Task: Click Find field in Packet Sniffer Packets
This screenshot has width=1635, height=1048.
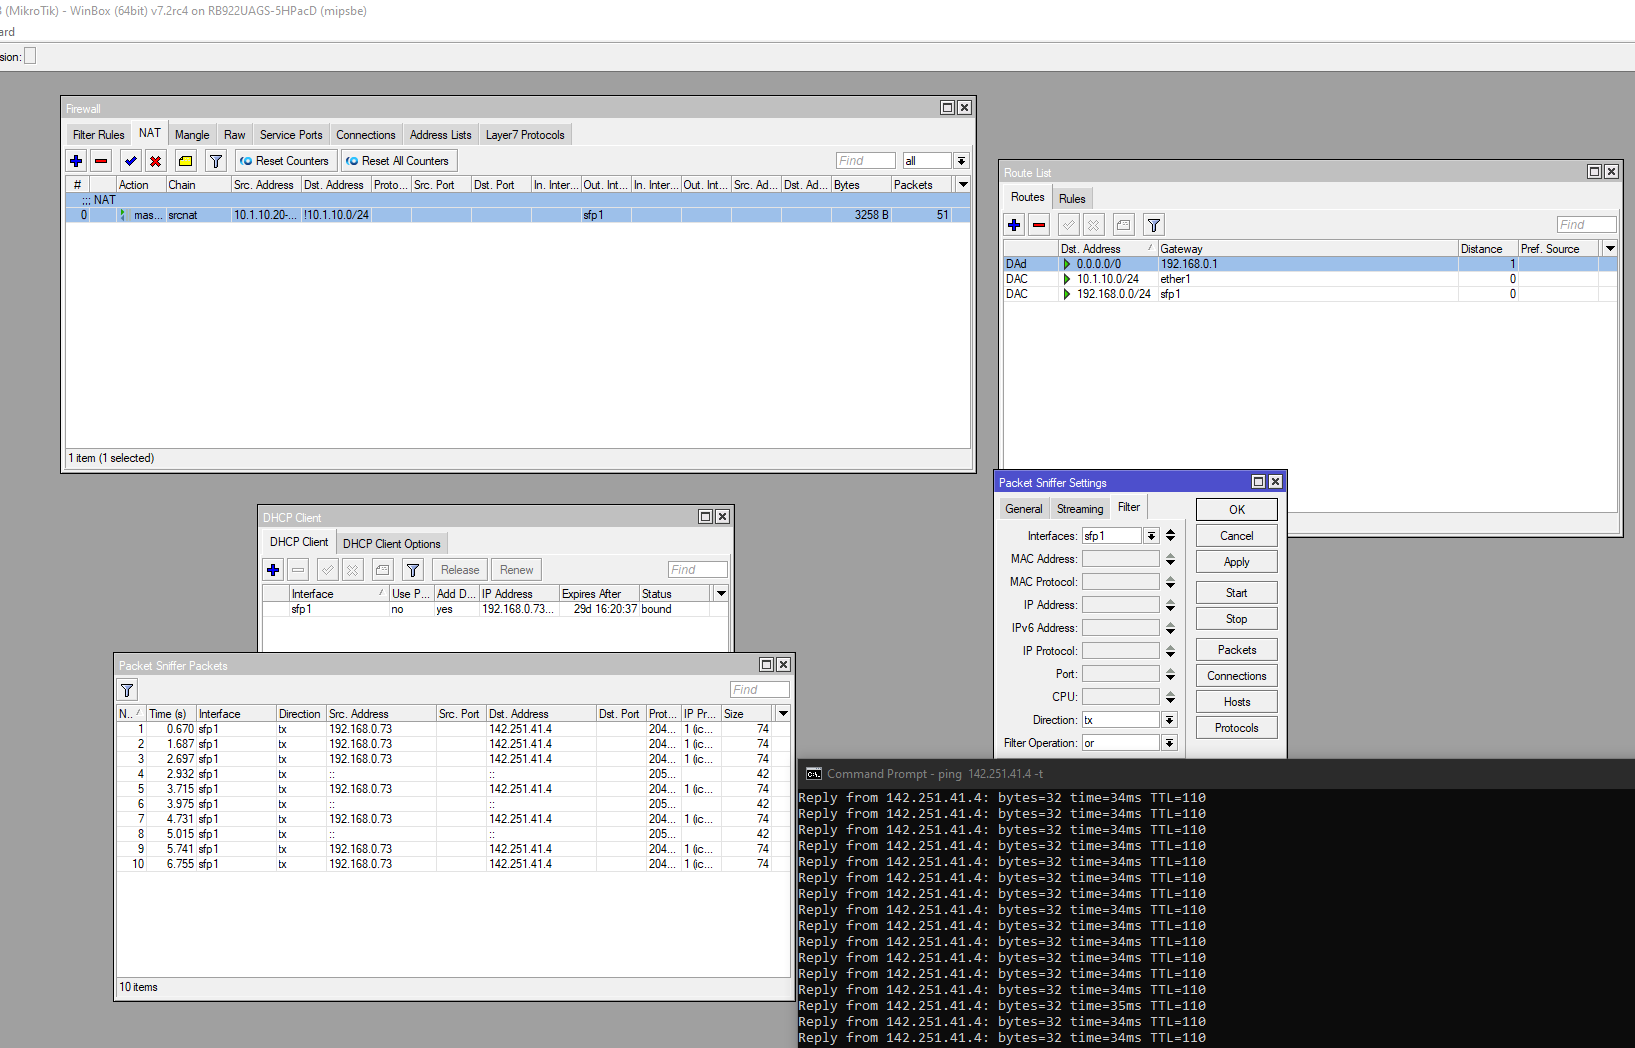Action: 759,690
